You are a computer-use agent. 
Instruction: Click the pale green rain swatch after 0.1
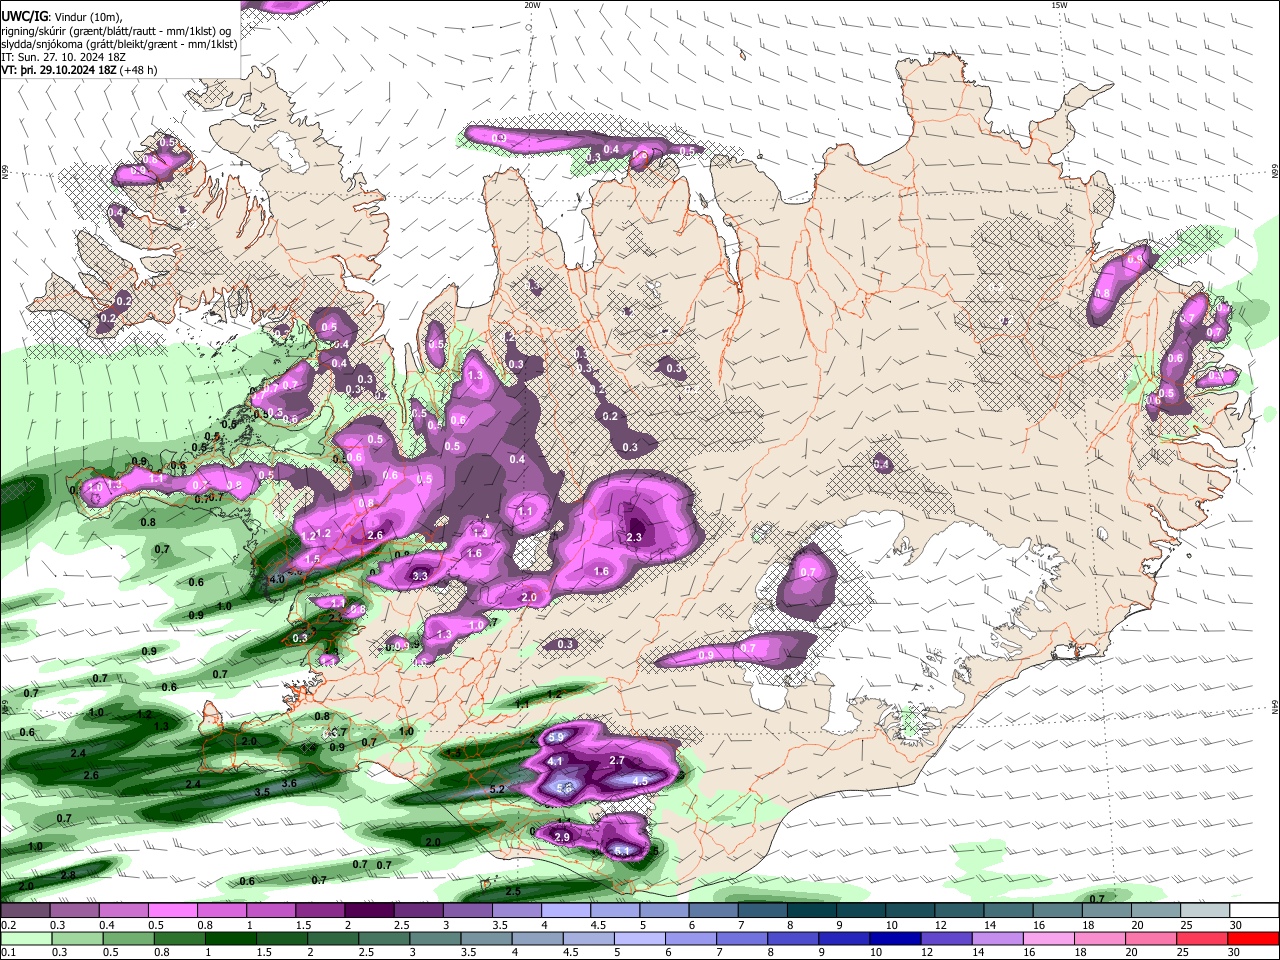[x=26, y=938]
